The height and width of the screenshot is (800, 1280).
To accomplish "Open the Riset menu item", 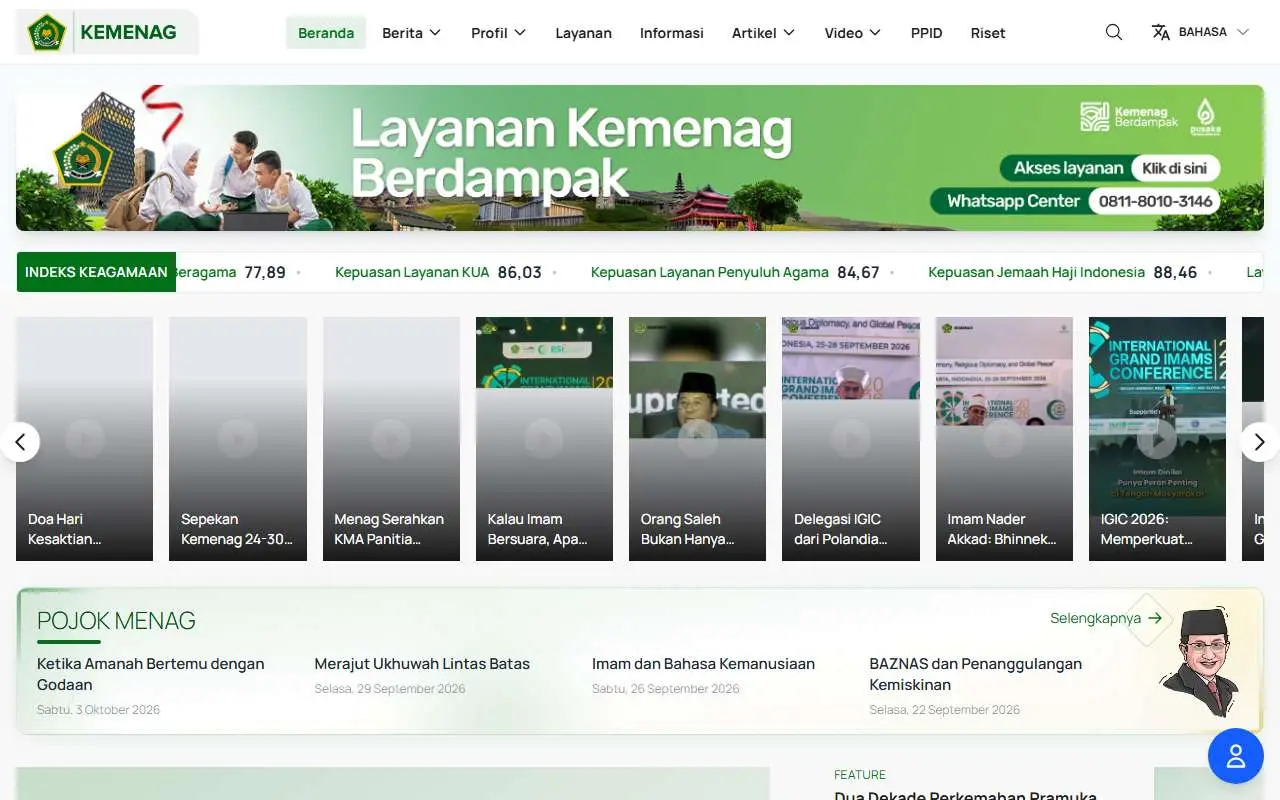I will click(988, 33).
